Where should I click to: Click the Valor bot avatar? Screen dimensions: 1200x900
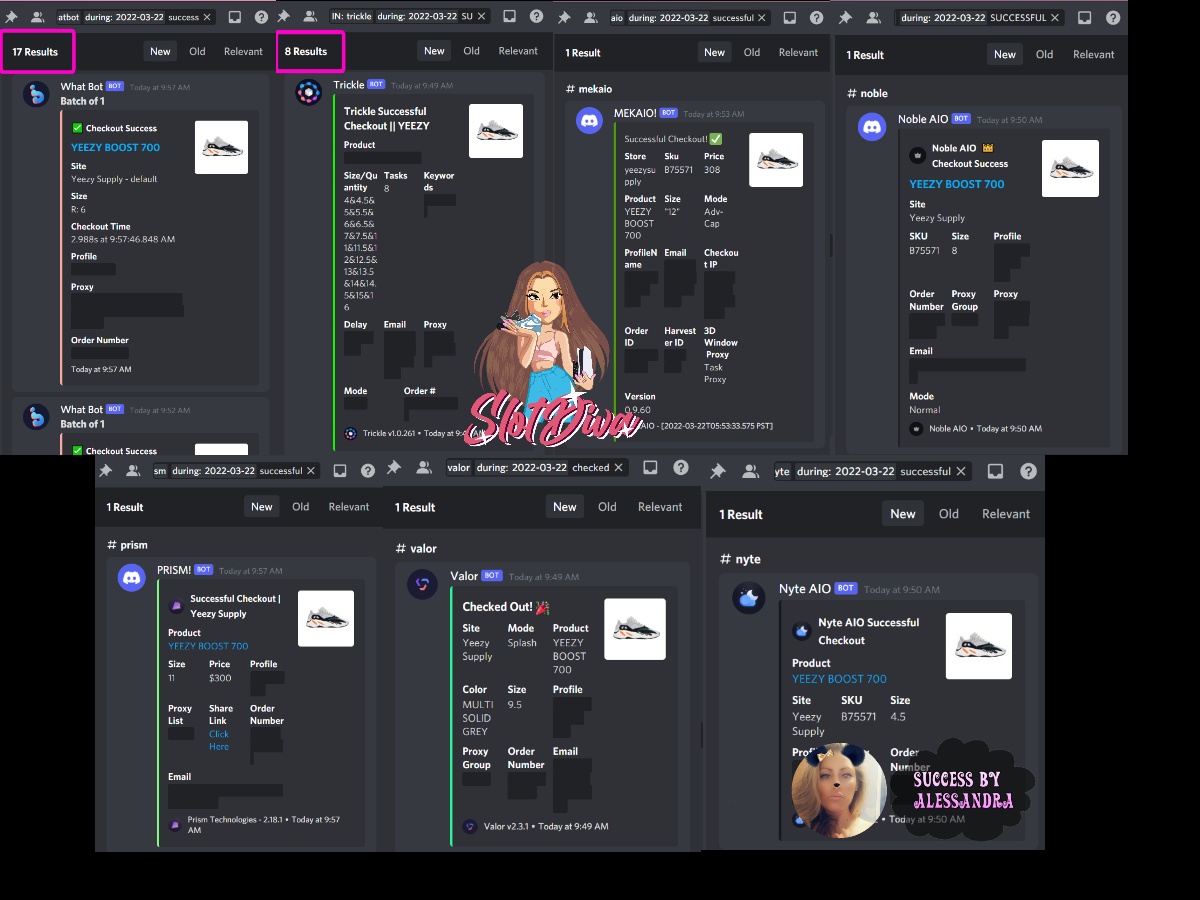(422, 585)
